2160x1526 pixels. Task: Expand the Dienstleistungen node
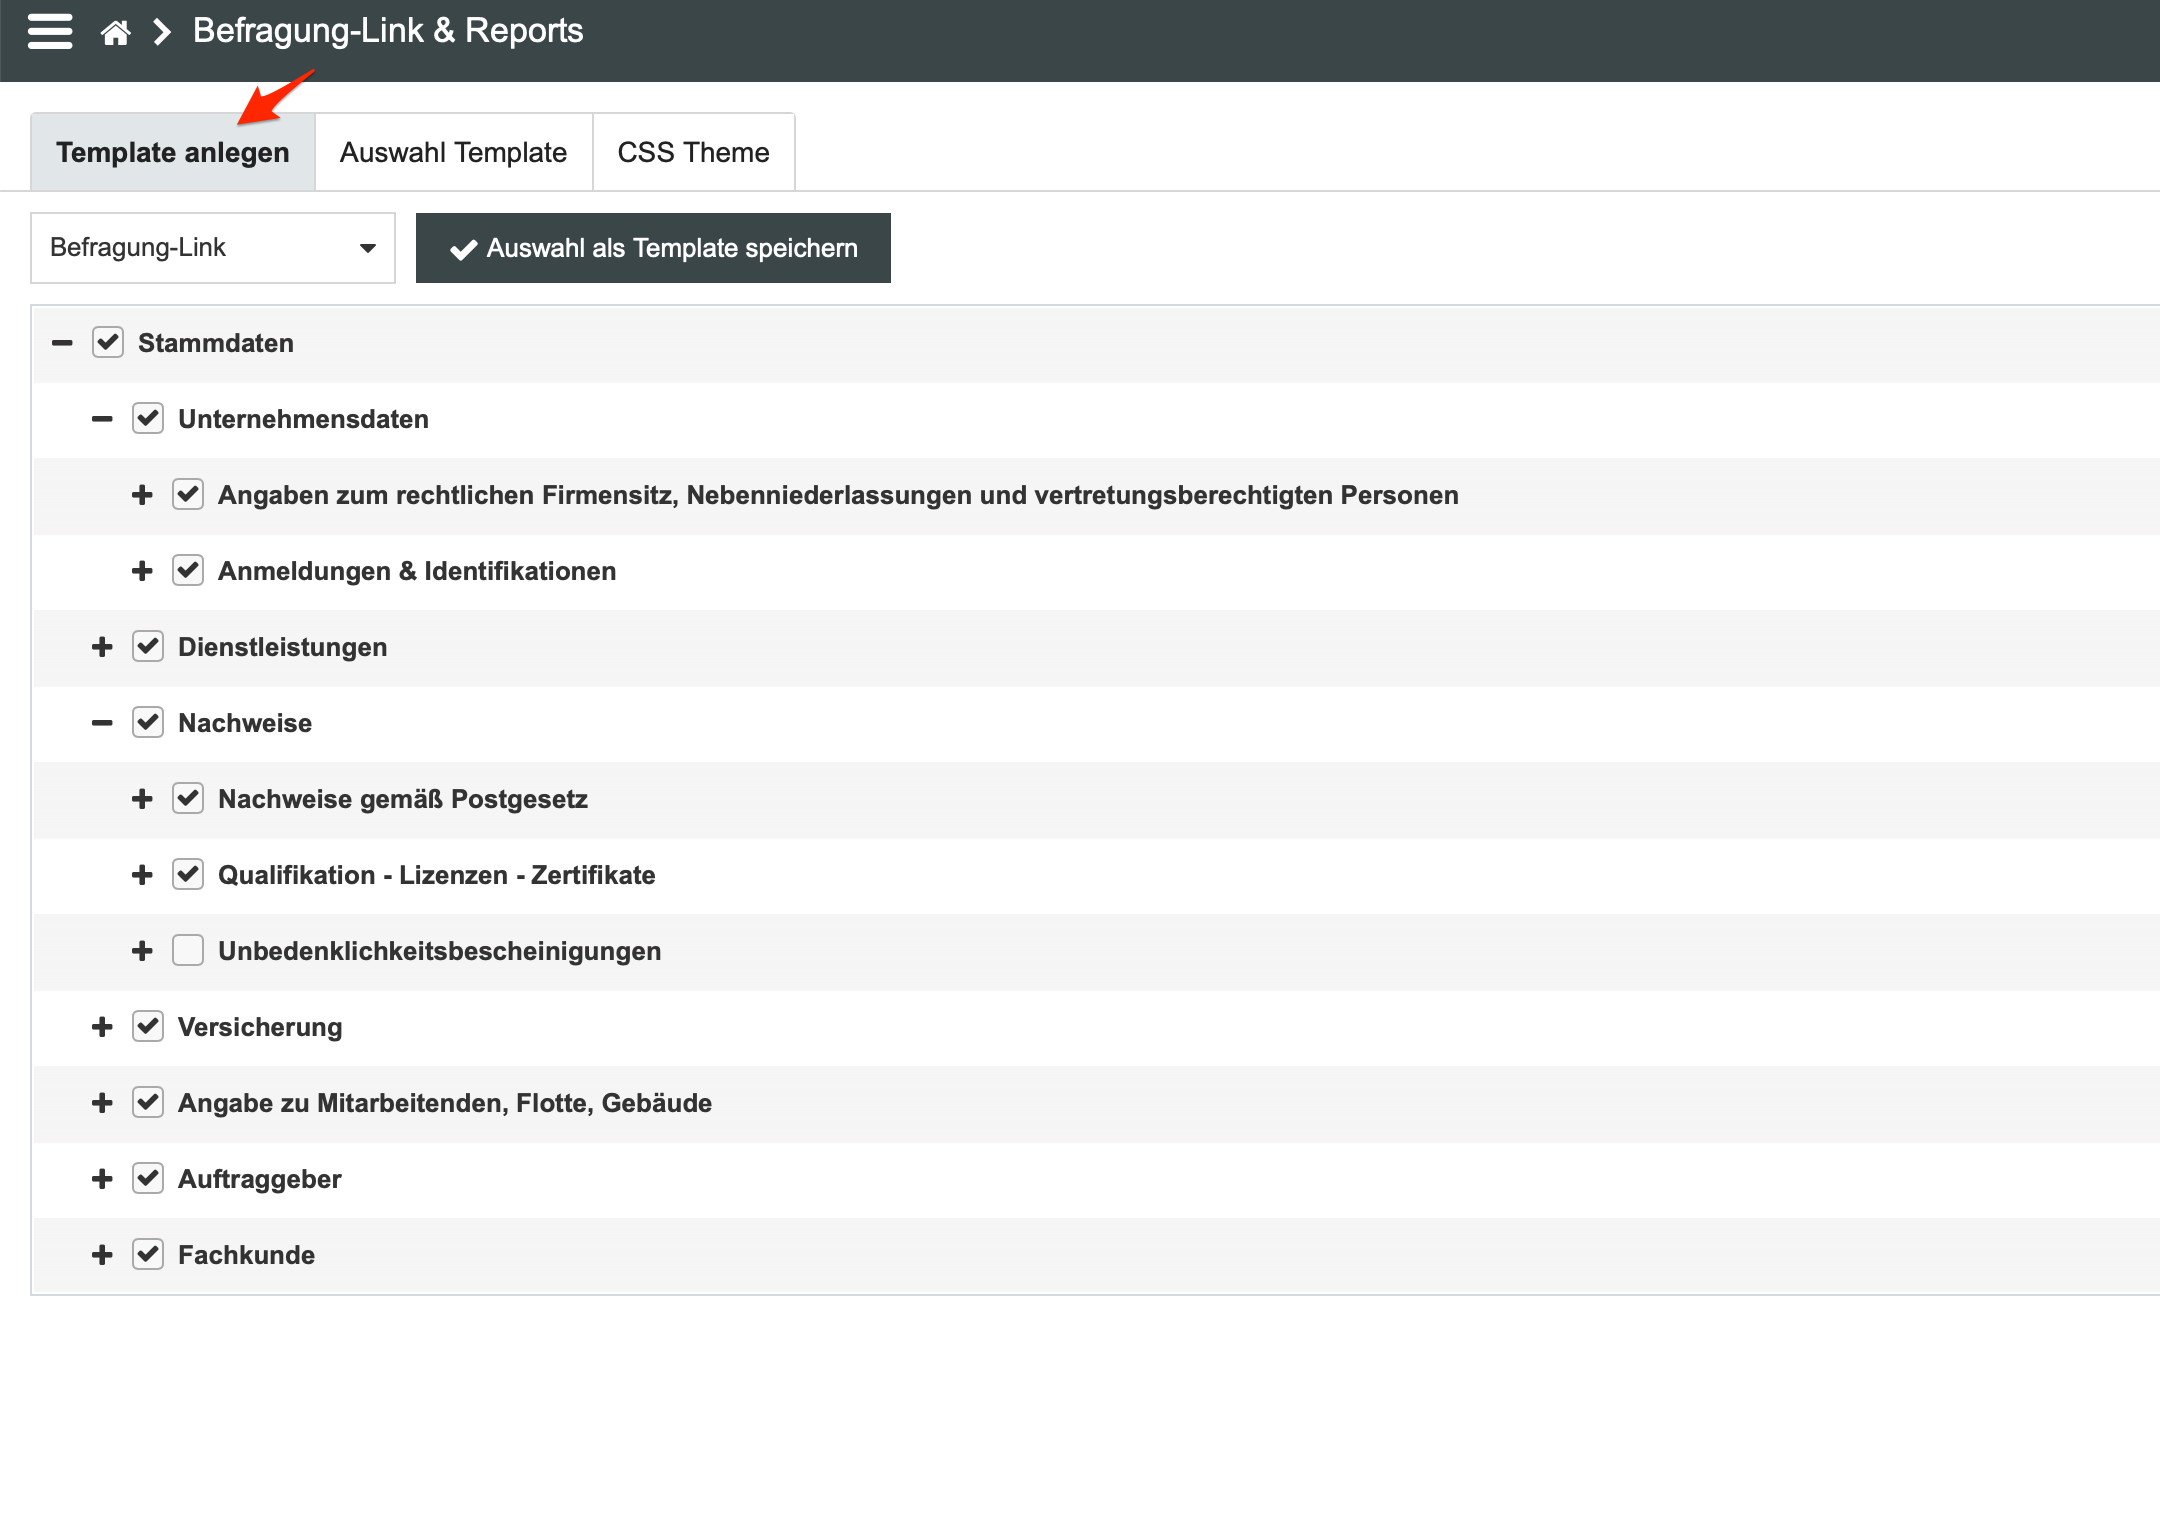coord(102,647)
